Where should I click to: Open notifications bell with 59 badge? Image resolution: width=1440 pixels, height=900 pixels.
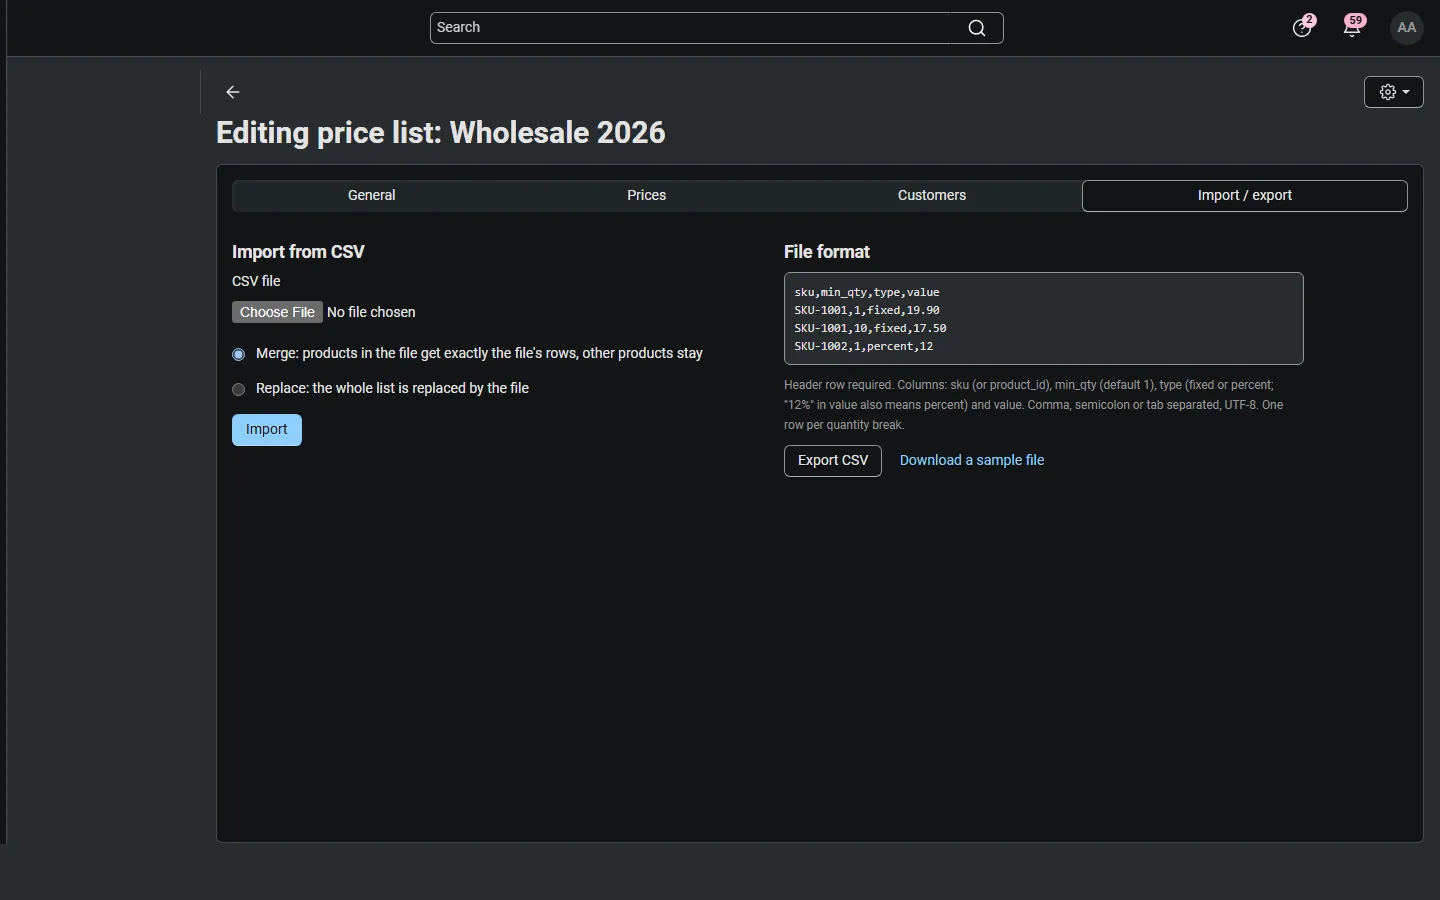pos(1354,27)
